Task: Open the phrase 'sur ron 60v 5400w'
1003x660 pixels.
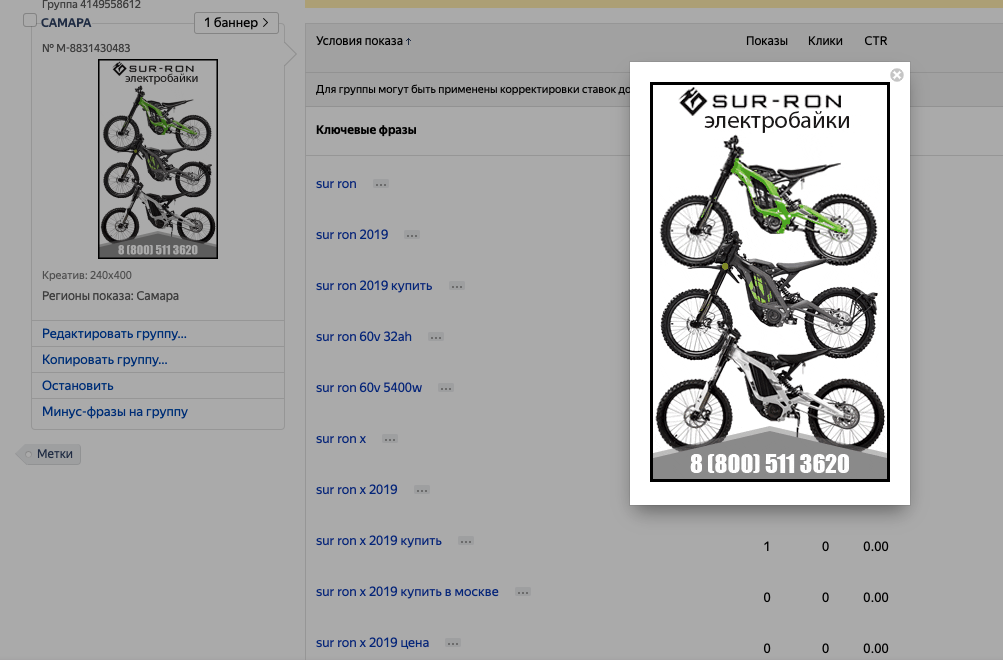Action: click(368, 388)
